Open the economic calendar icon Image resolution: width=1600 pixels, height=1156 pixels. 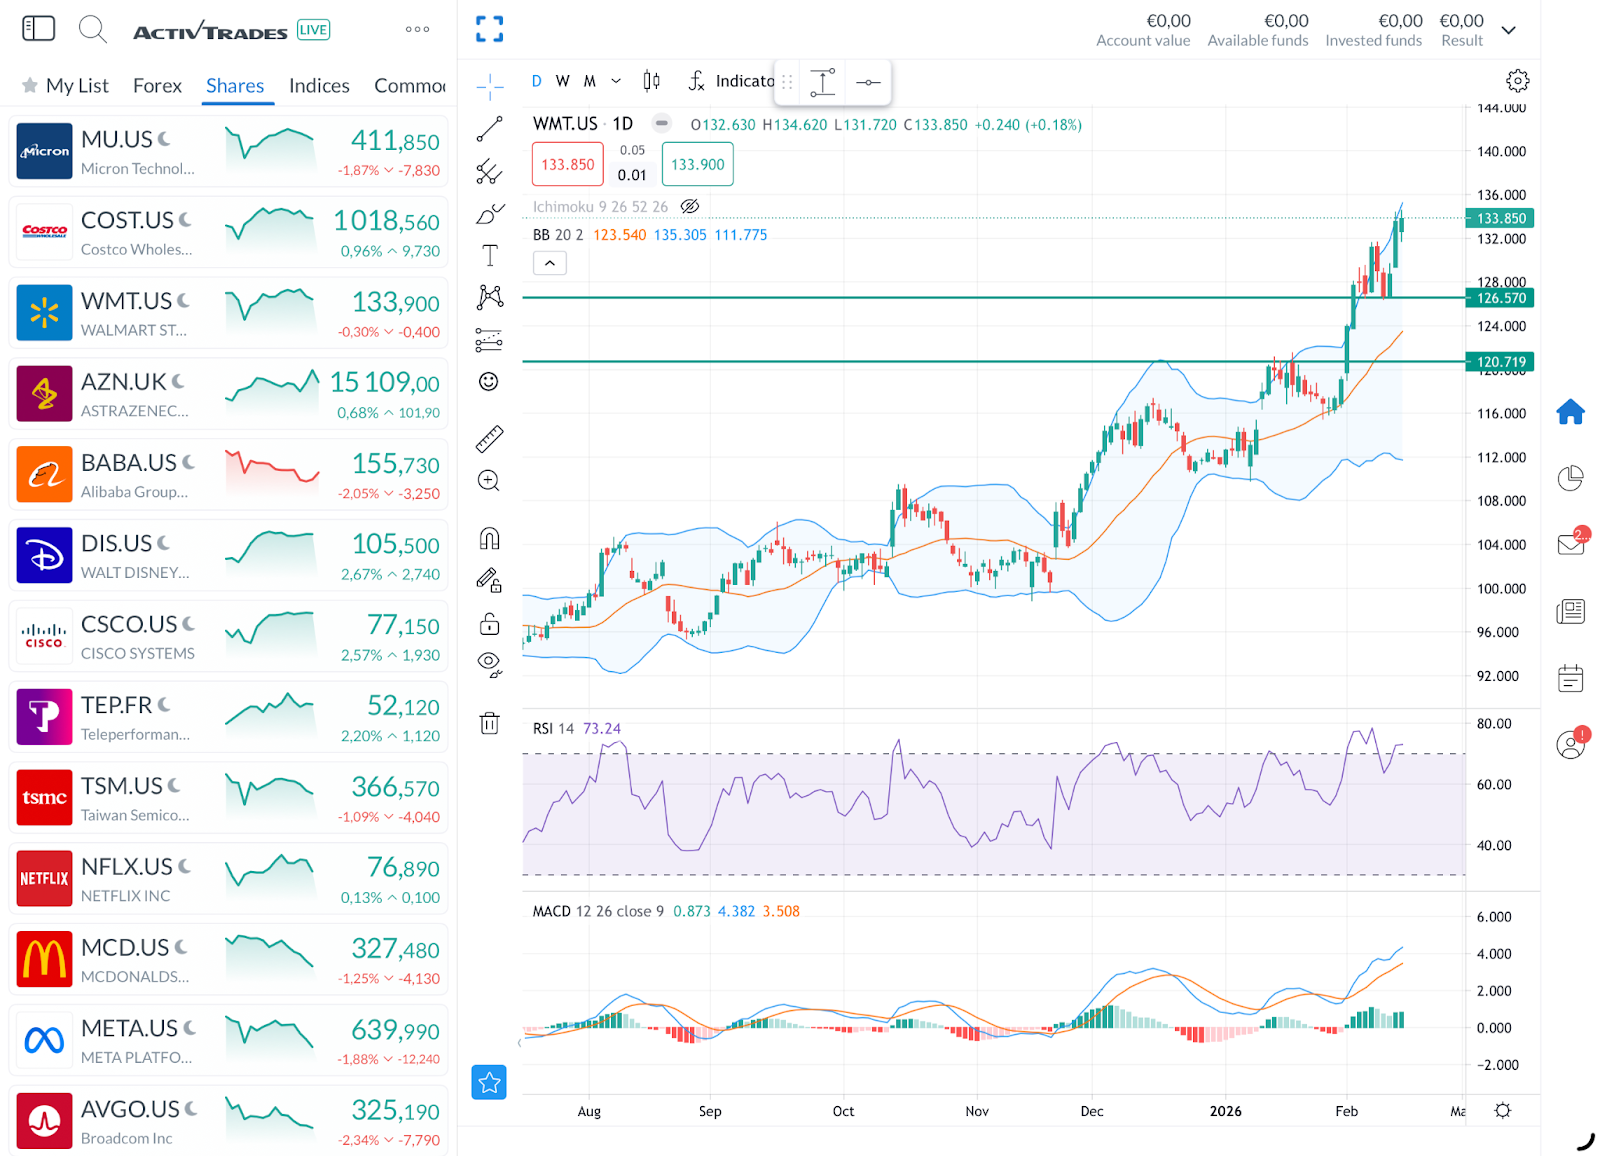pos(1570,678)
